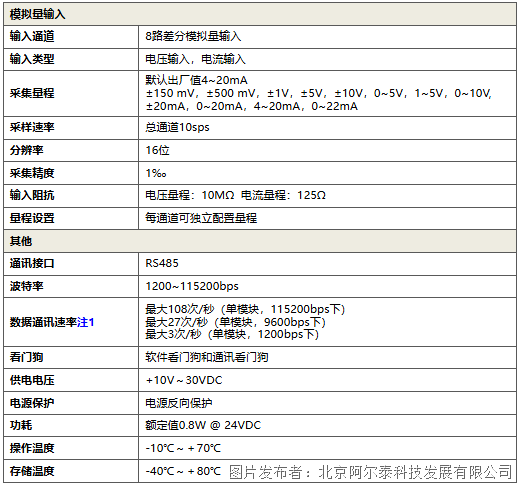
Task: Click the +10V~30VDC supply voltage value
Action: coord(184,380)
